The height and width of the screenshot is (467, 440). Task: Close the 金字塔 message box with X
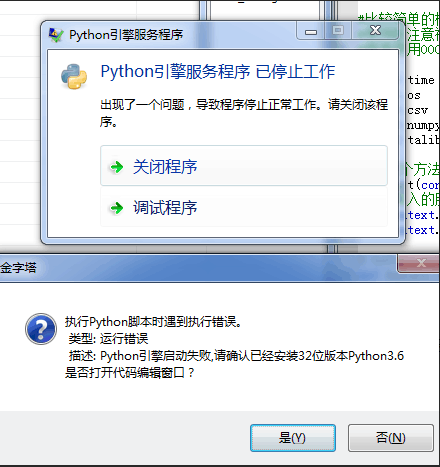coord(420,263)
